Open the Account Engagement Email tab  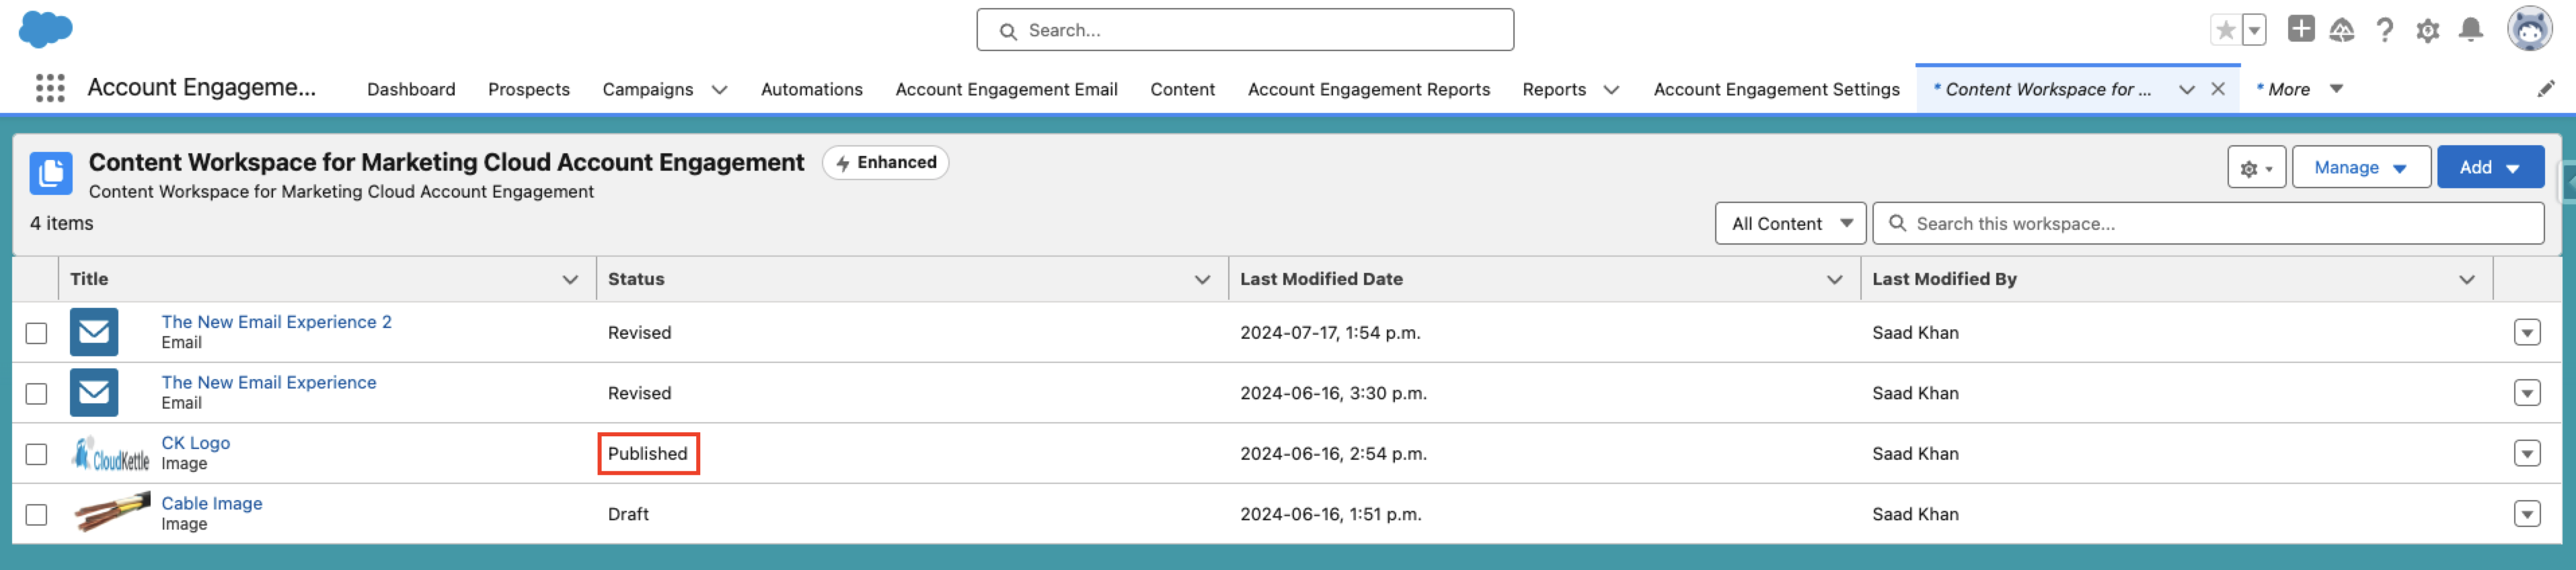click(x=1006, y=89)
